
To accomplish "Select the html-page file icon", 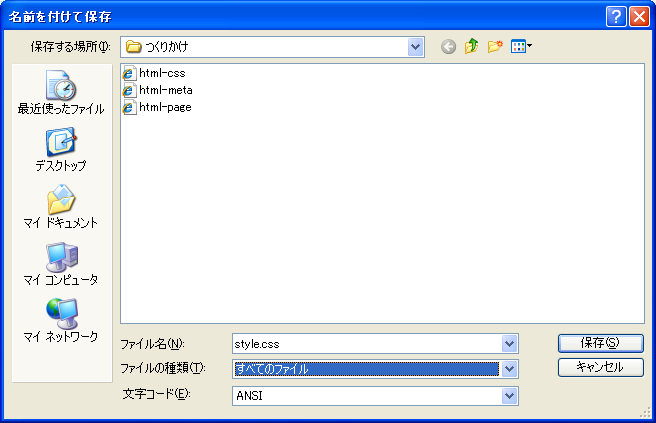I will [x=129, y=108].
